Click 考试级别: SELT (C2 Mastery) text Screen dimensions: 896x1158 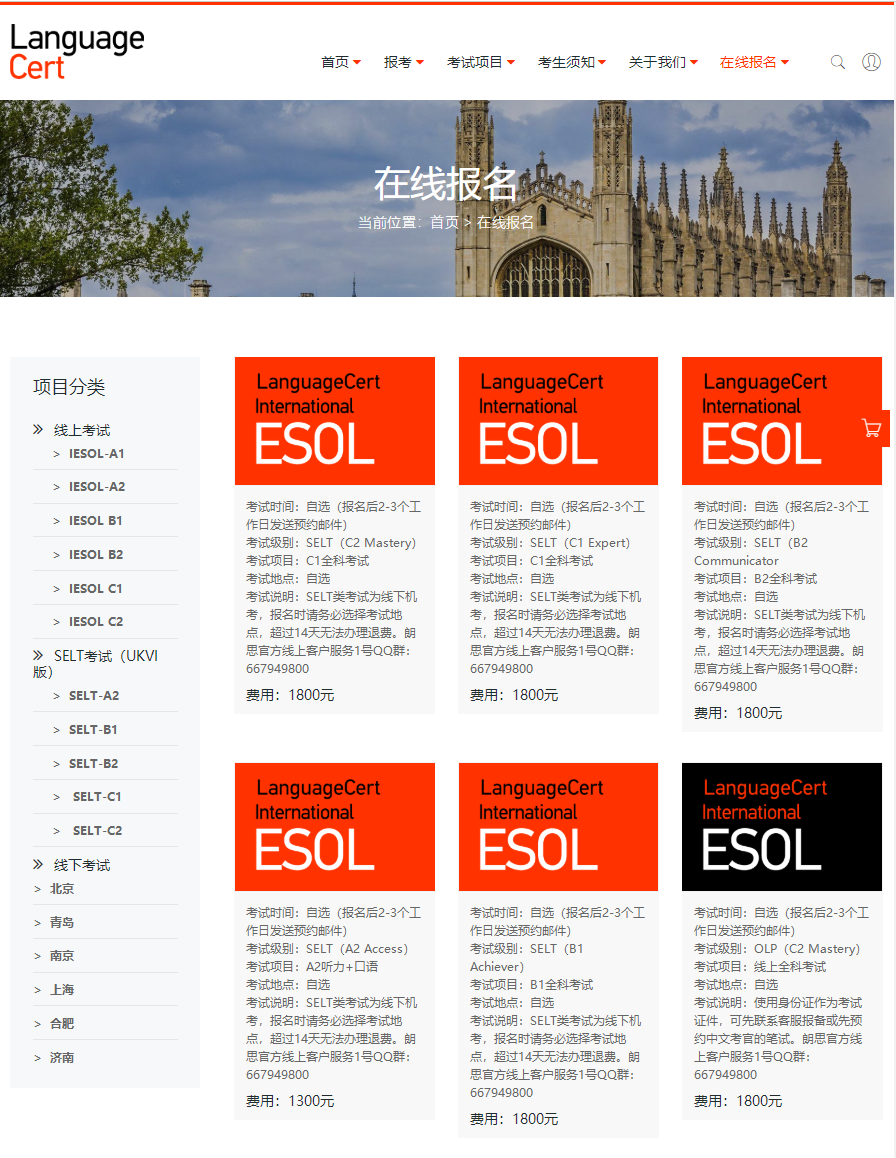331,543
